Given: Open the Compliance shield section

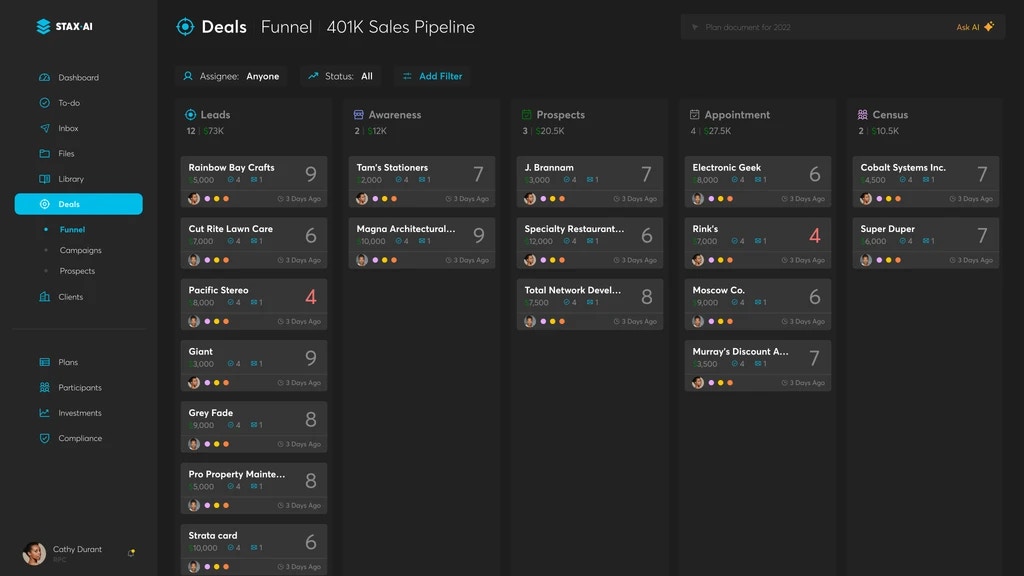Looking at the screenshot, I should [79, 438].
